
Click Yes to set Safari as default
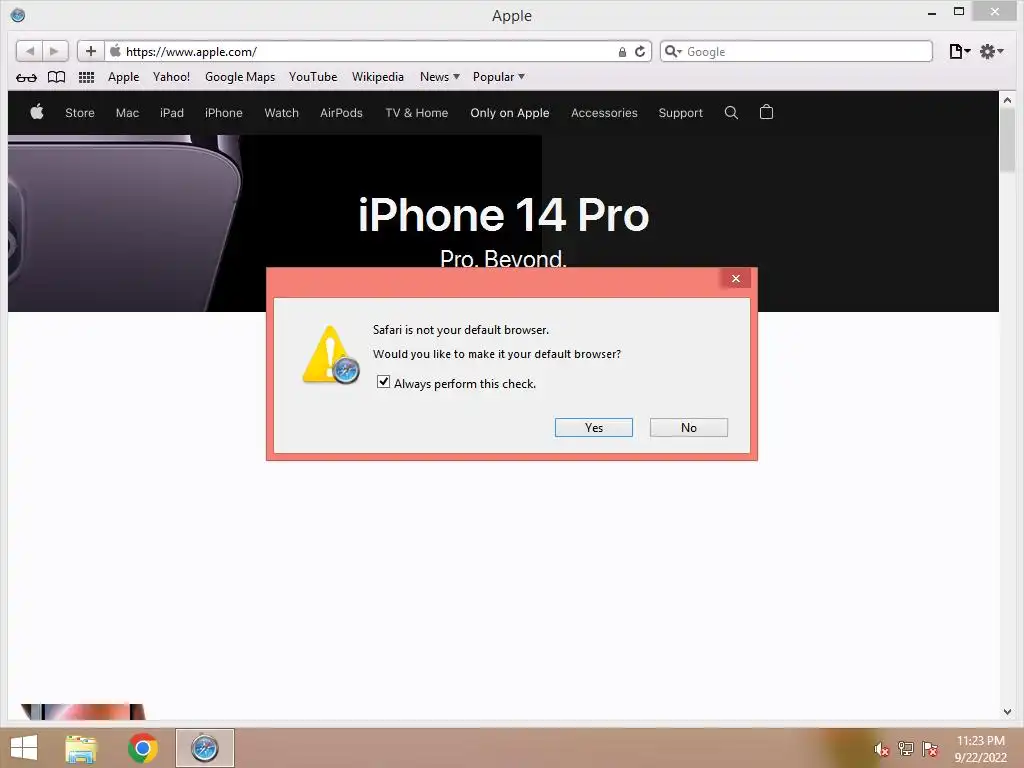594,428
